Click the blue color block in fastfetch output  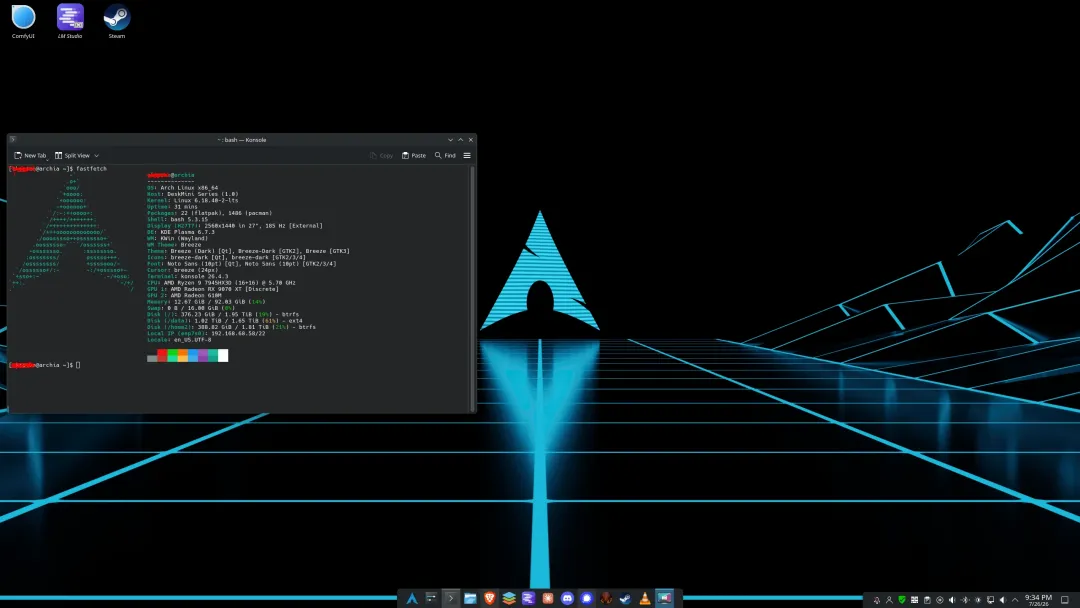193,355
